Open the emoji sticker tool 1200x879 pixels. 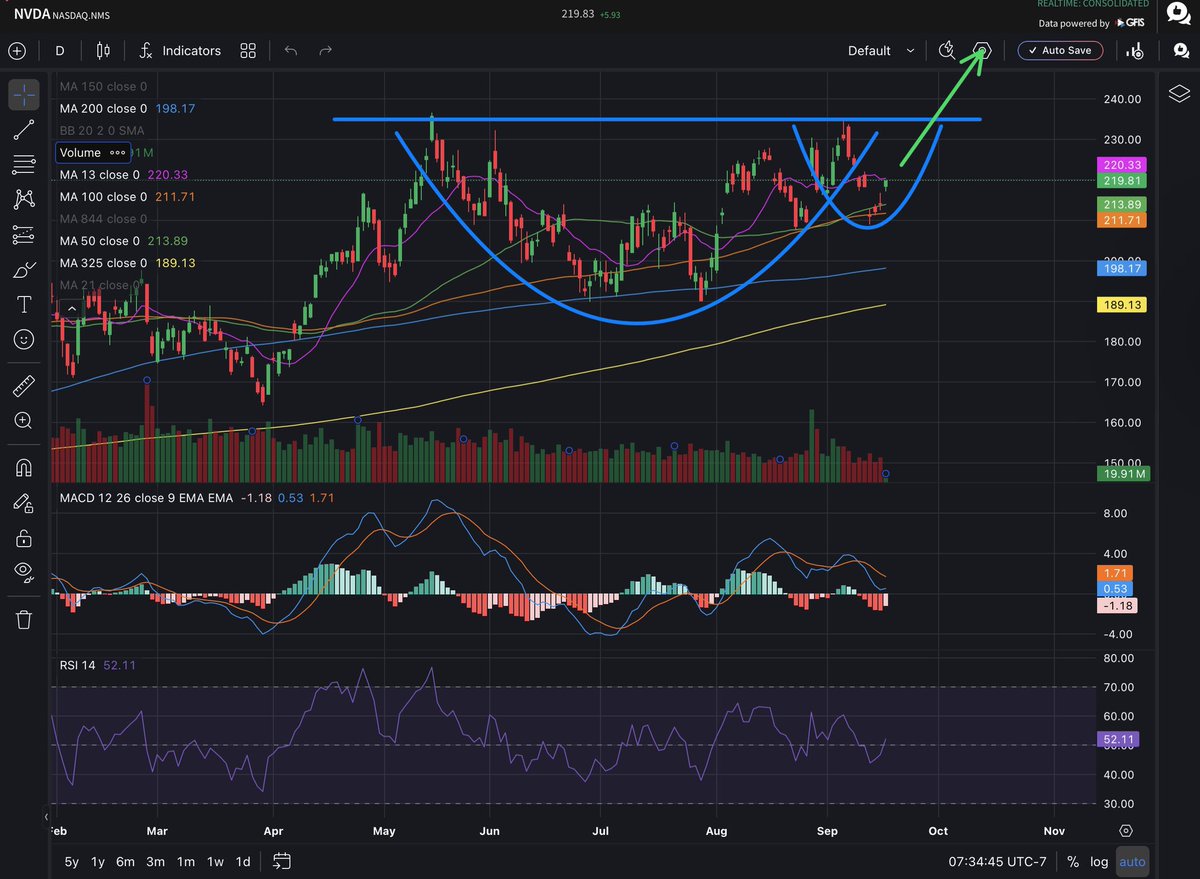point(24,340)
